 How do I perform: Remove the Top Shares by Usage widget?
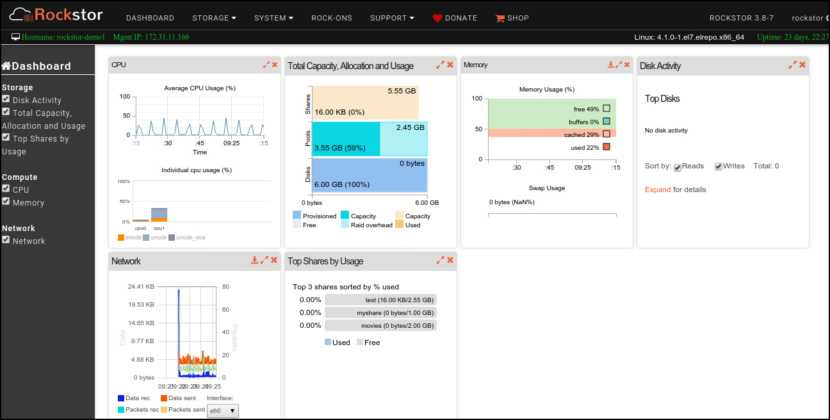449,261
